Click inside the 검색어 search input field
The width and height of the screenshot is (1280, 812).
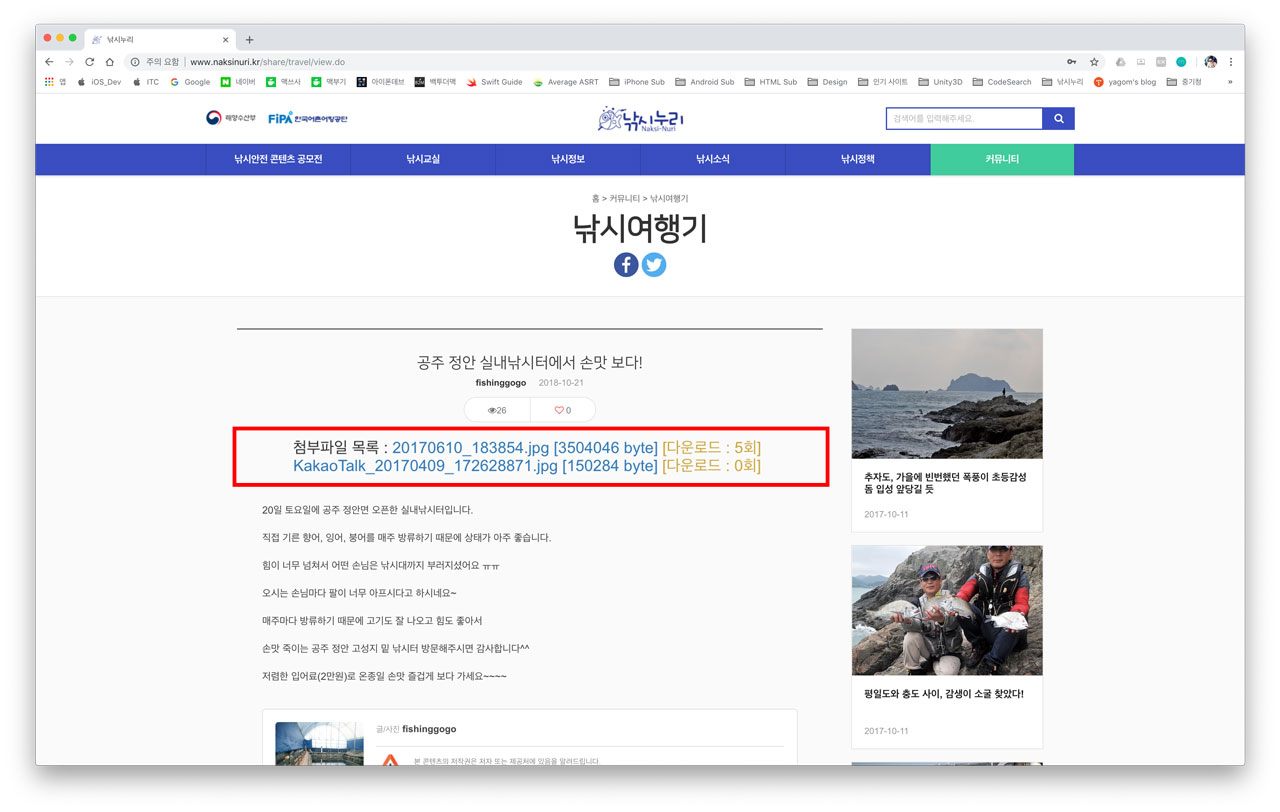(x=960, y=118)
